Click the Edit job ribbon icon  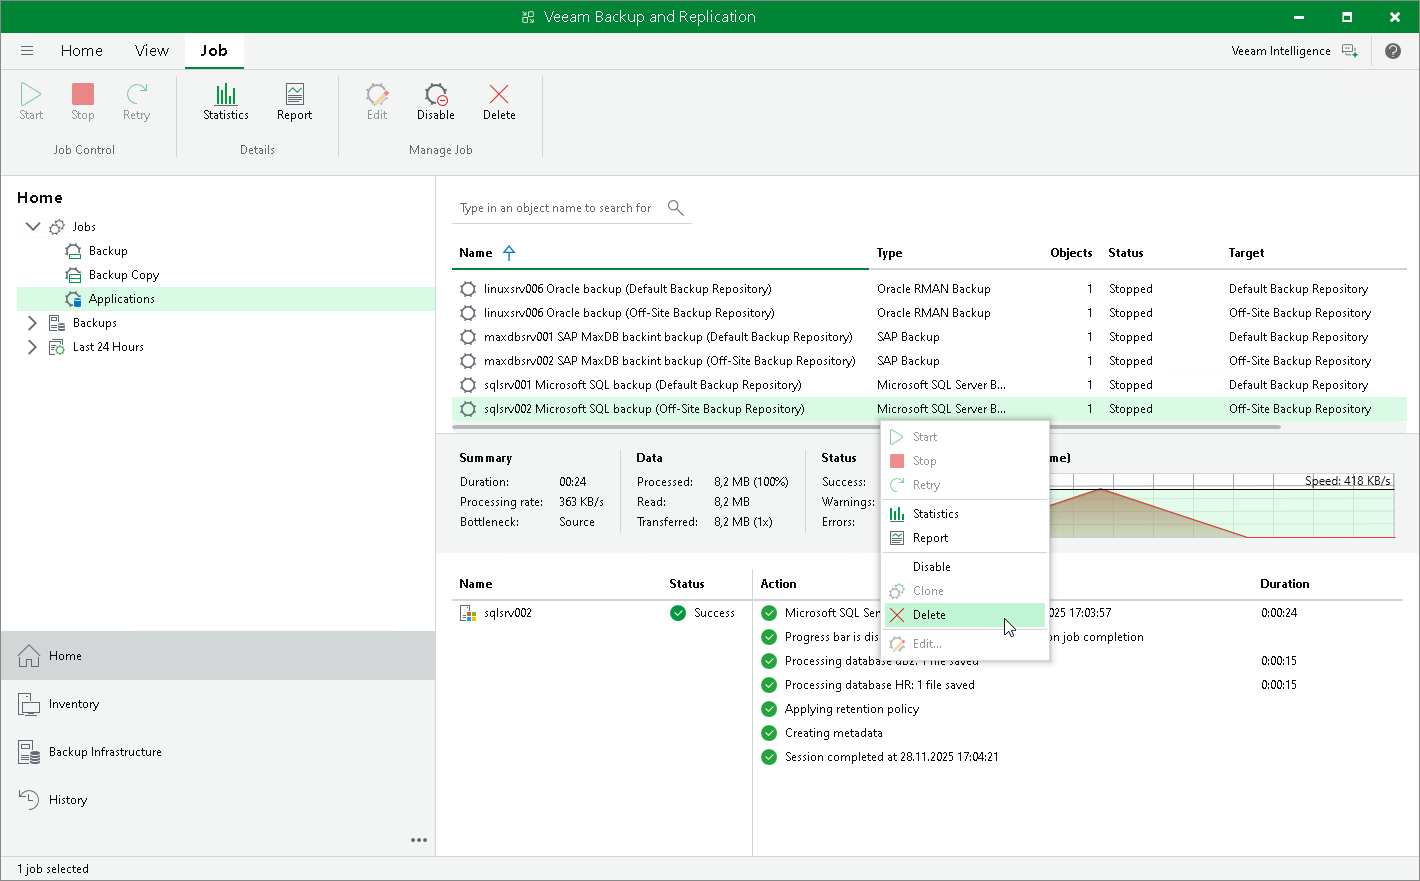pyautogui.click(x=377, y=94)
